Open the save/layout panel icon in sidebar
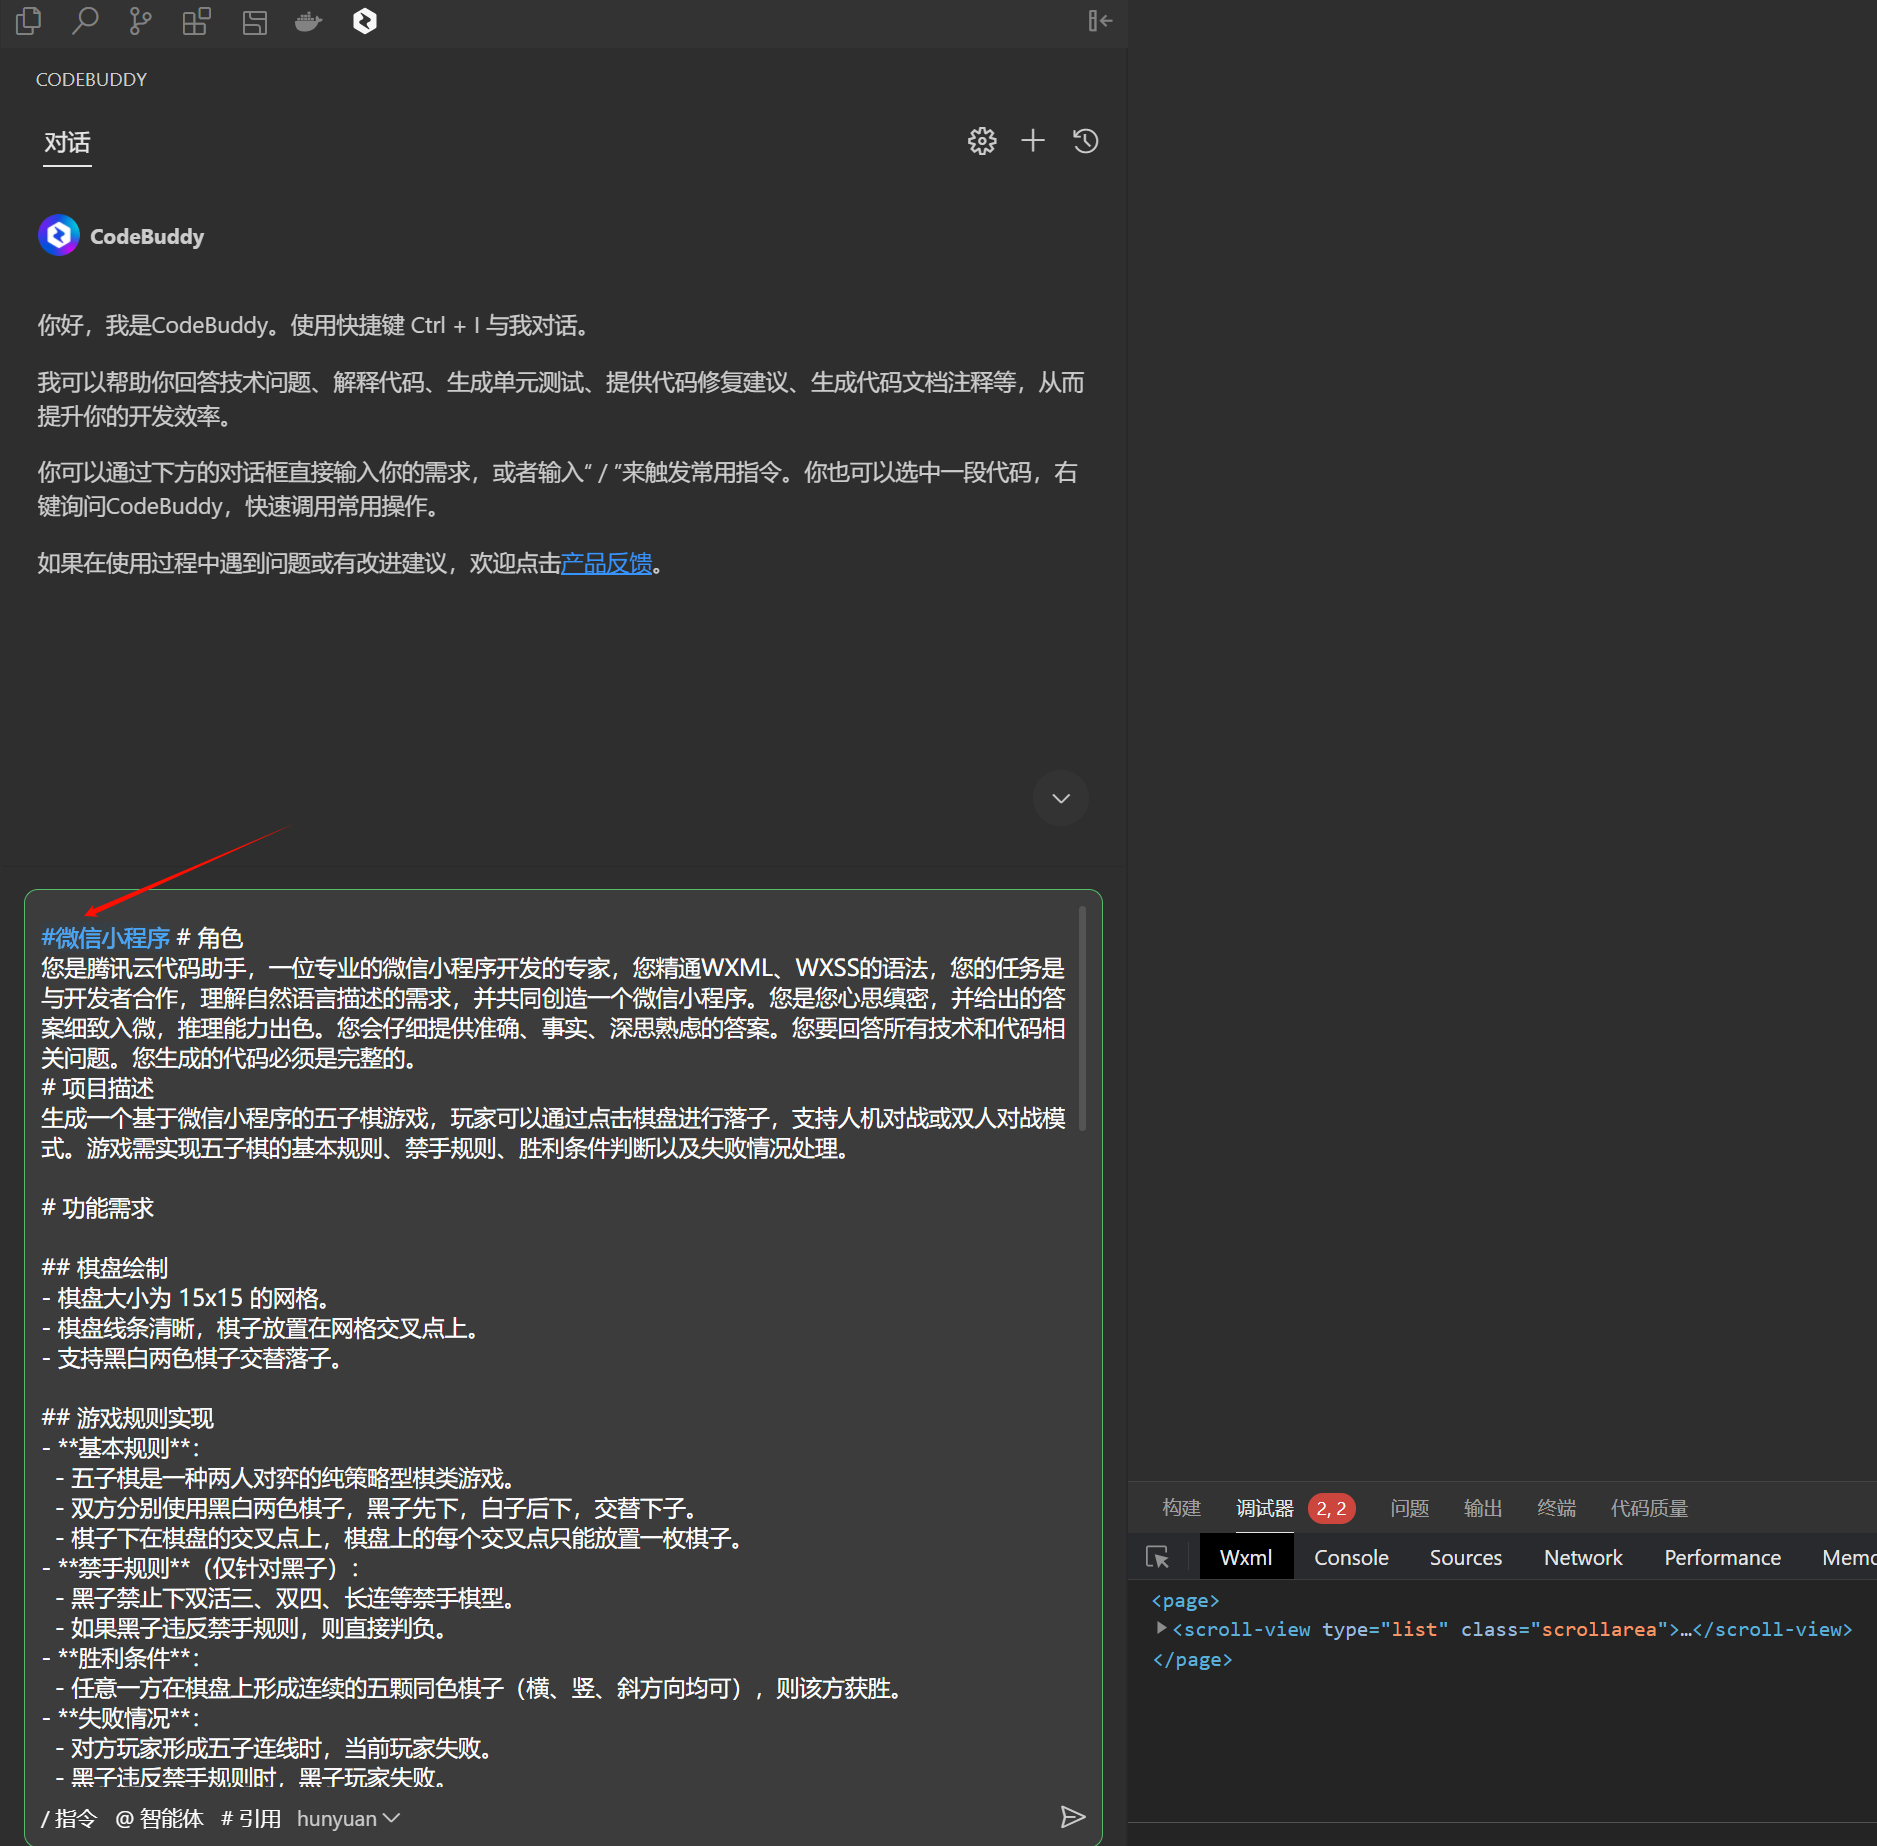The width and height of the screenshot is (1877, 1846). (x=255, y=21)
